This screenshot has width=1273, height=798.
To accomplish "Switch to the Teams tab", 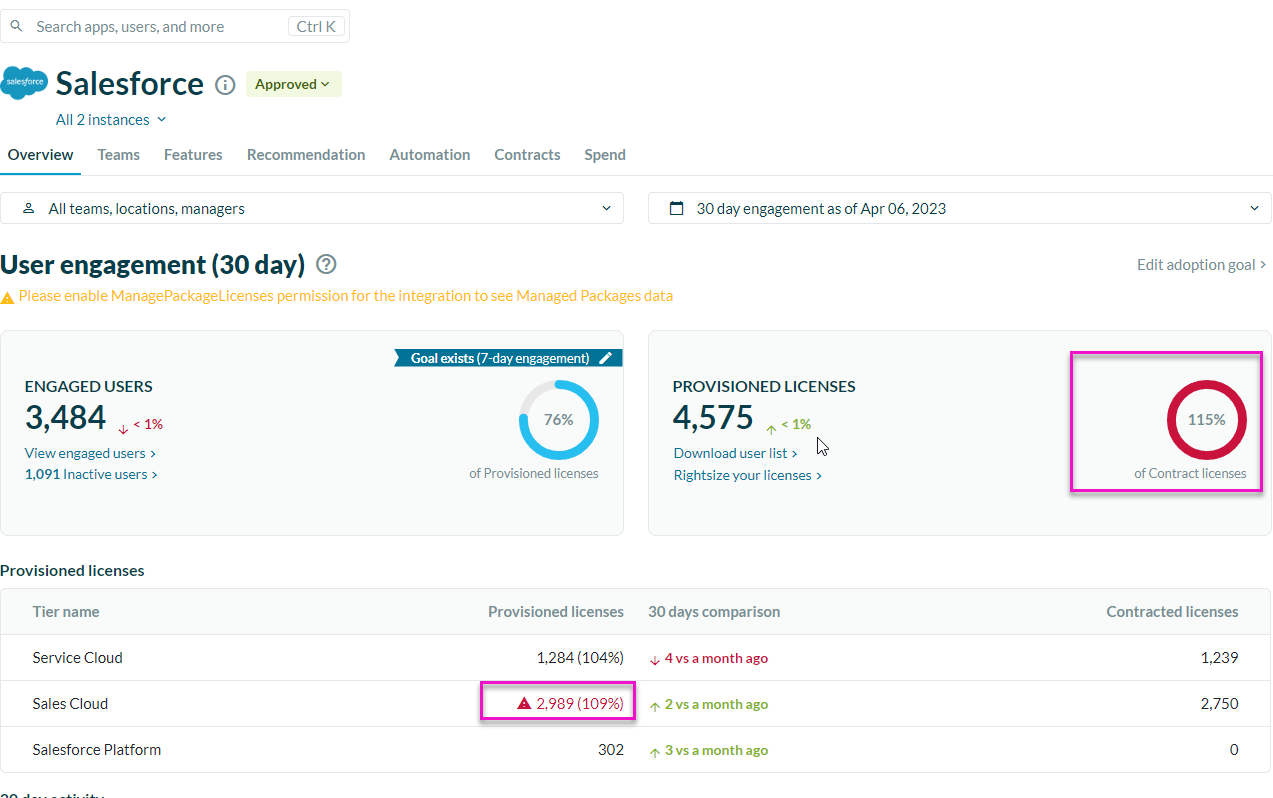I will 118,155.
